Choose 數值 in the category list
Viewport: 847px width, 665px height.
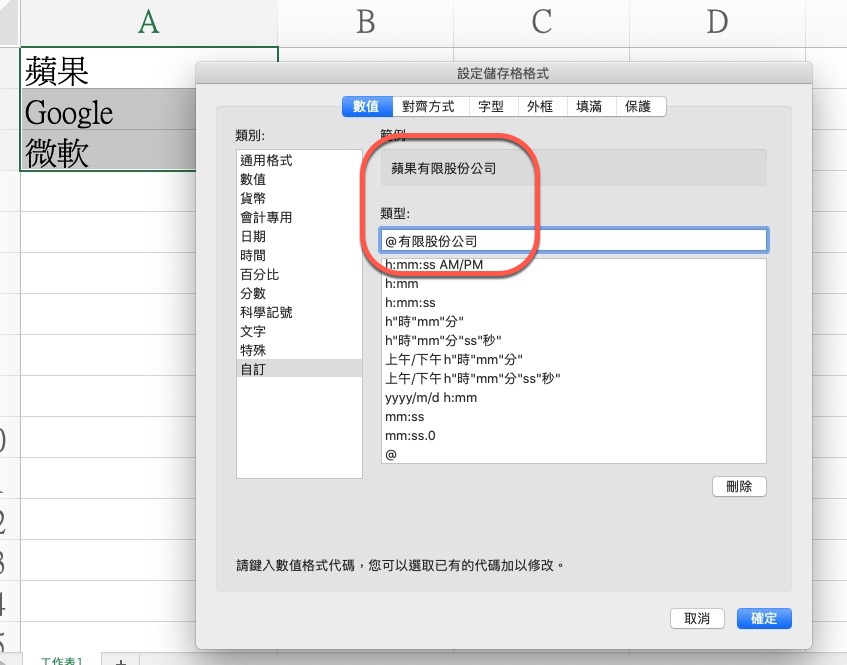[299, 179]
